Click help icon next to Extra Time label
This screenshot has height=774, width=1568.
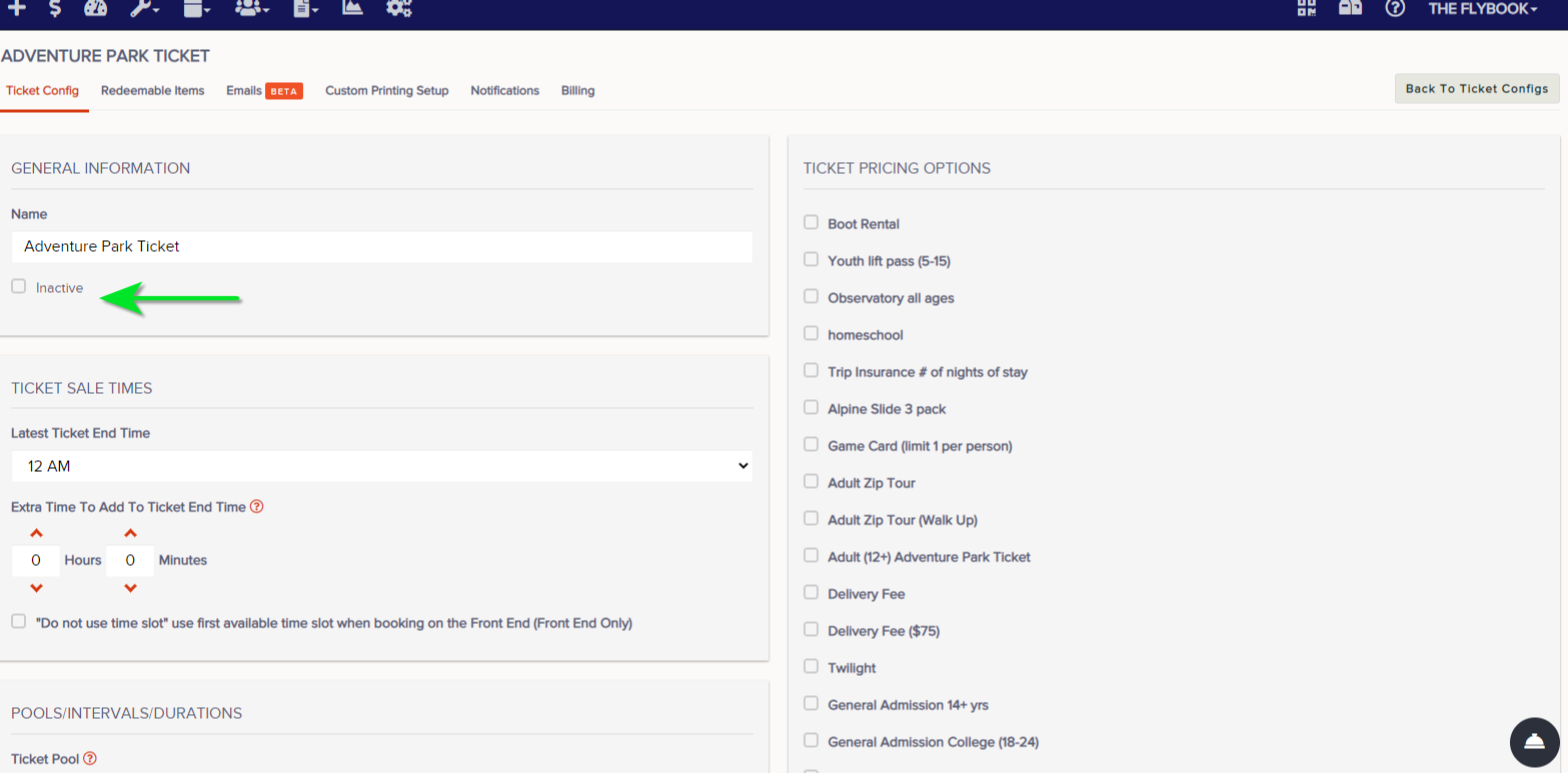click(x=256, y=507)
